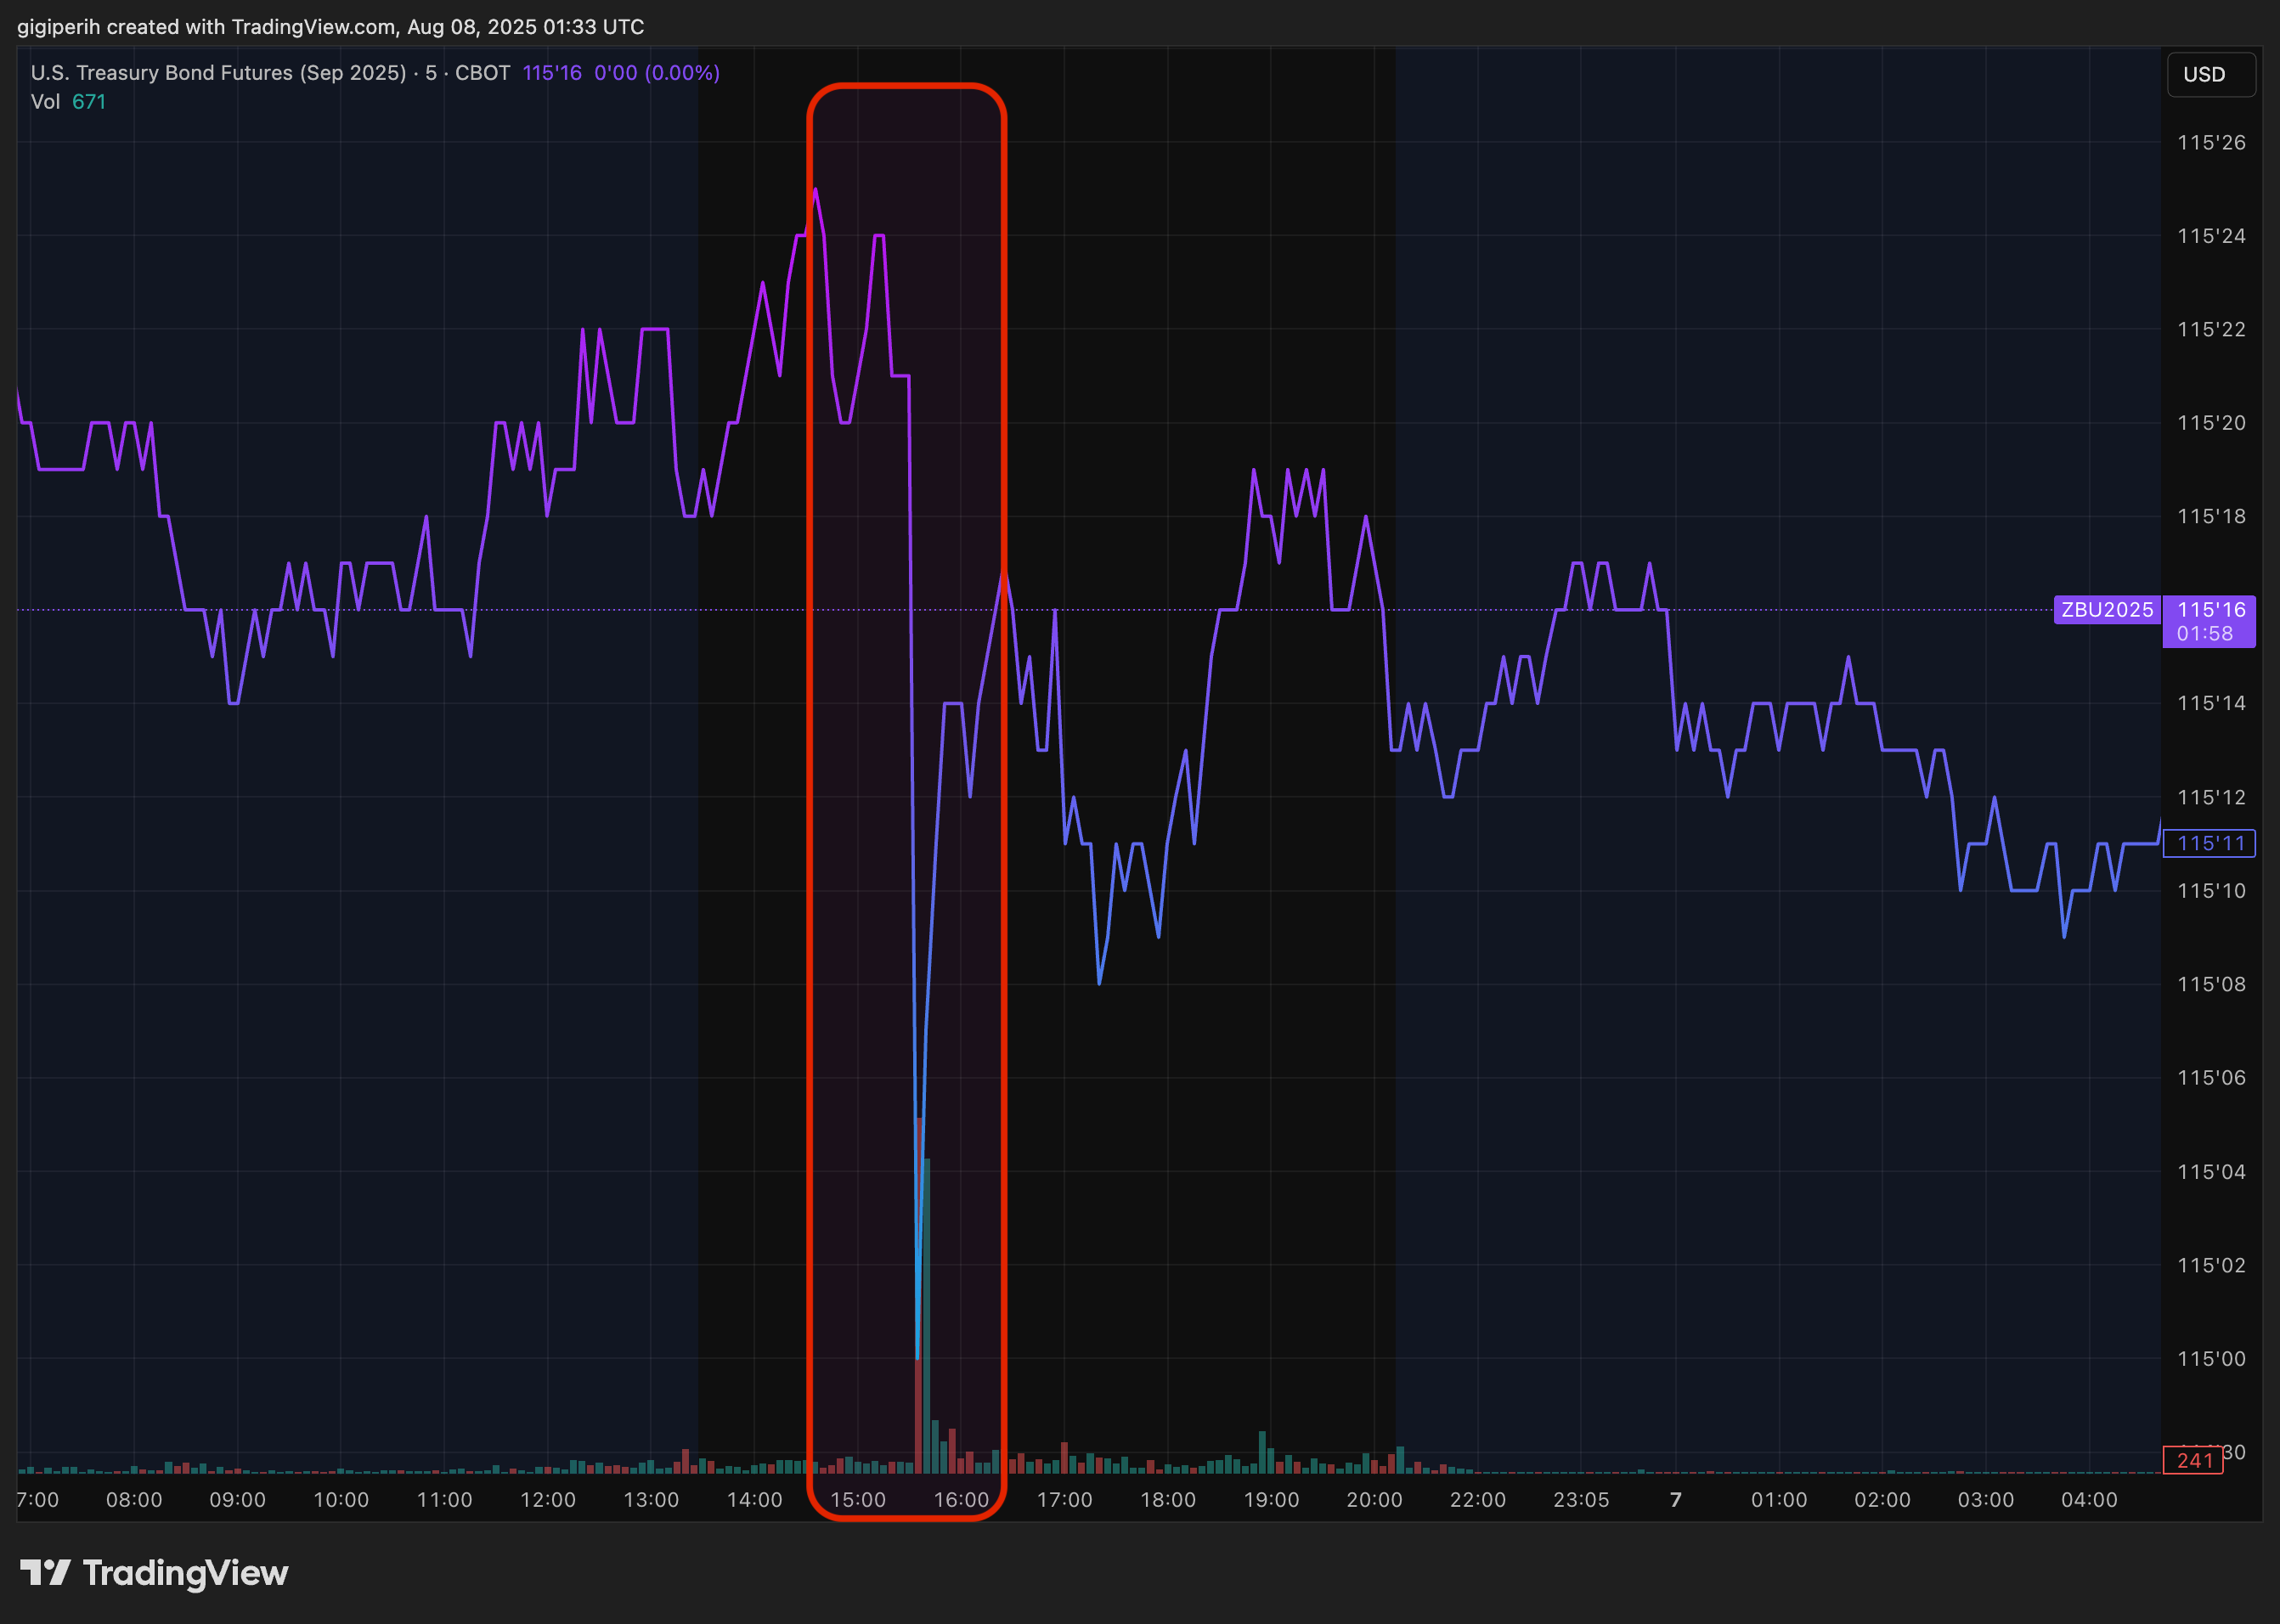2280x1624 pixels.
Task: Click the red 241 volume label
Action: tap(2193, 1461)
